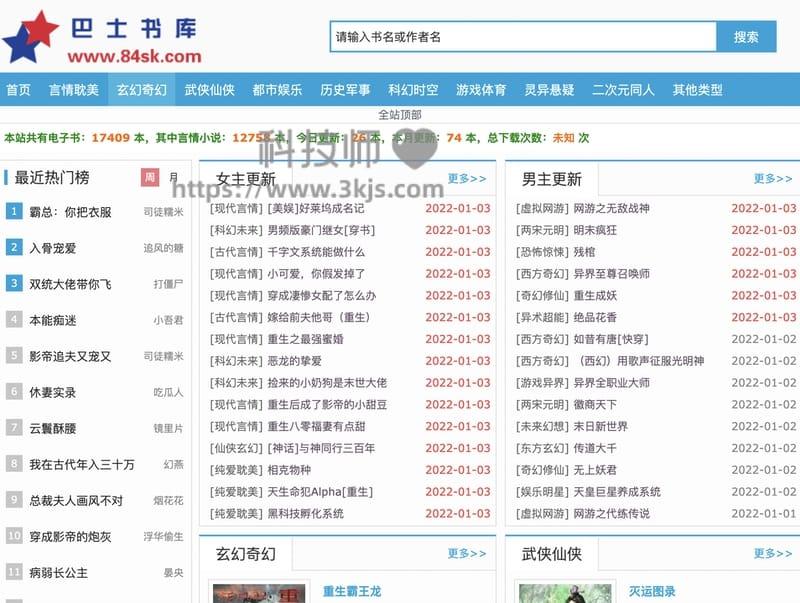Open book [美娱]好莱坞成名记
Image resolution: width=800 pixels, height=603 pixels.
point(316,208)
